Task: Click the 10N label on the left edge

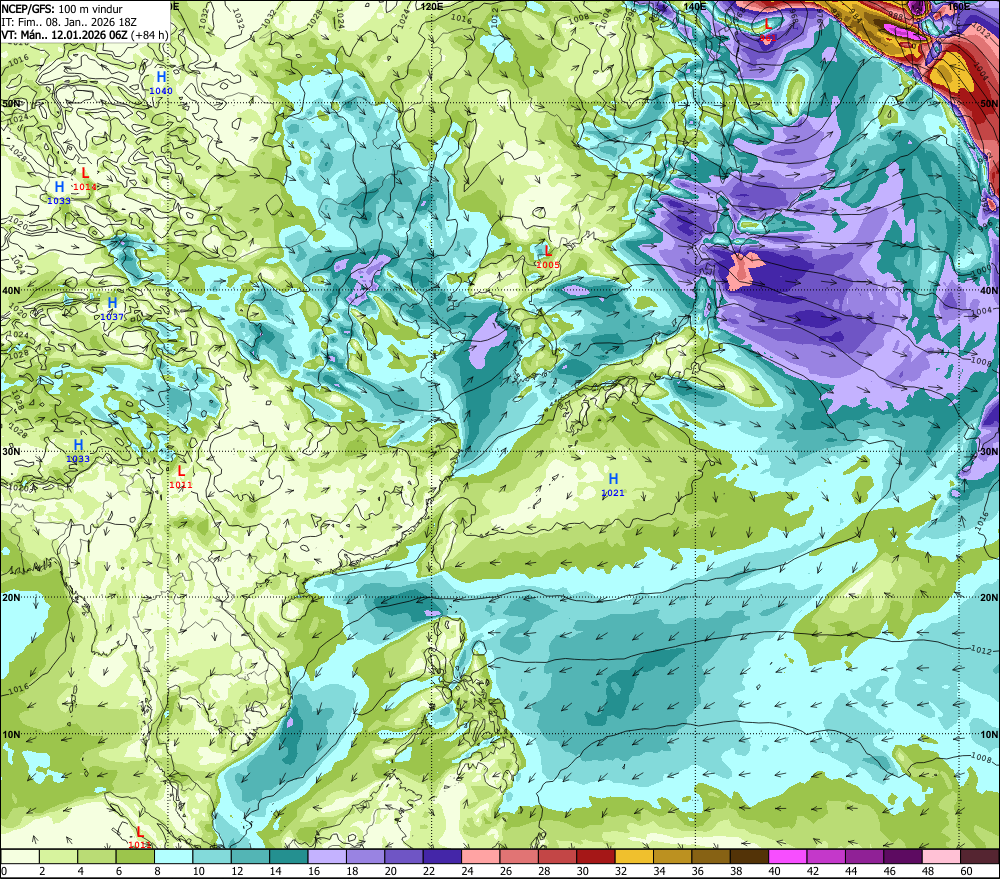Action: pyautogui.click(x=11, y=735)
